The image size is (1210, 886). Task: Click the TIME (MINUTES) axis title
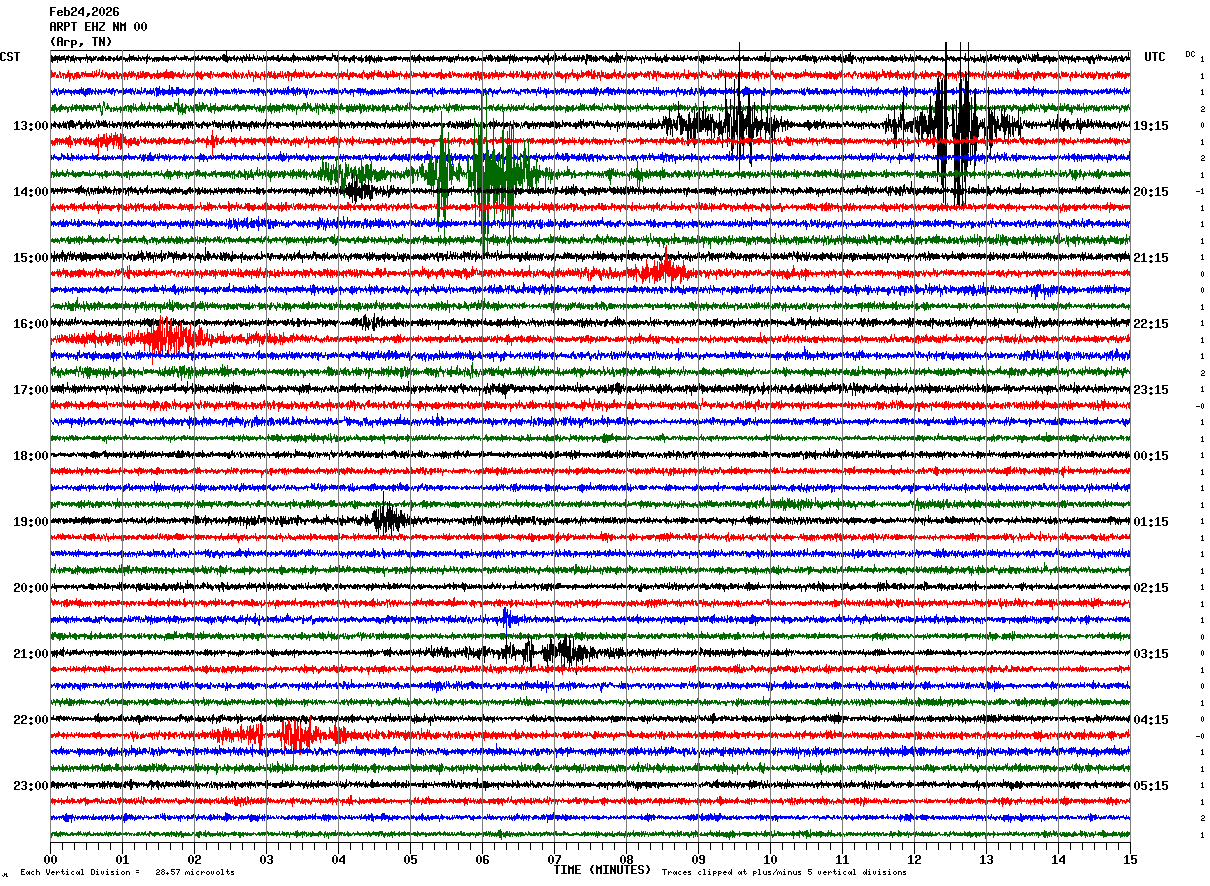pyautogui.click(x=602, y=870)
